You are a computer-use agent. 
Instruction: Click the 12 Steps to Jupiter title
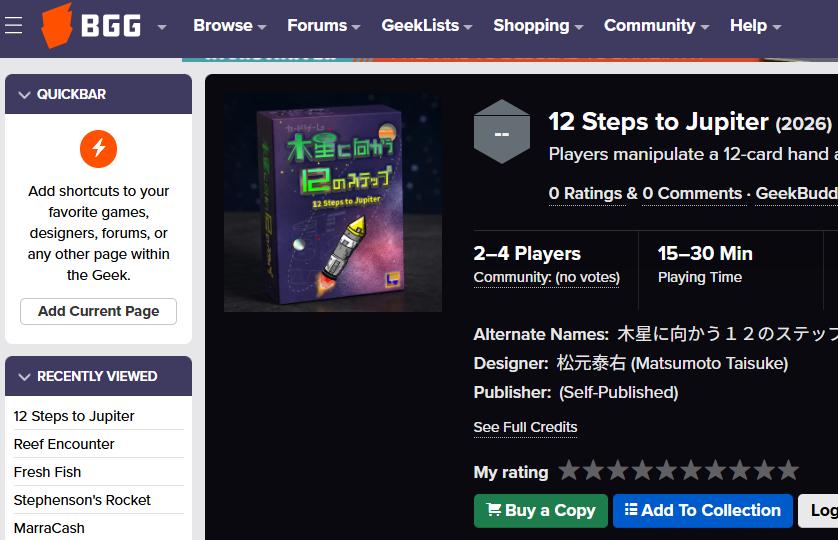tap(658, 122)
